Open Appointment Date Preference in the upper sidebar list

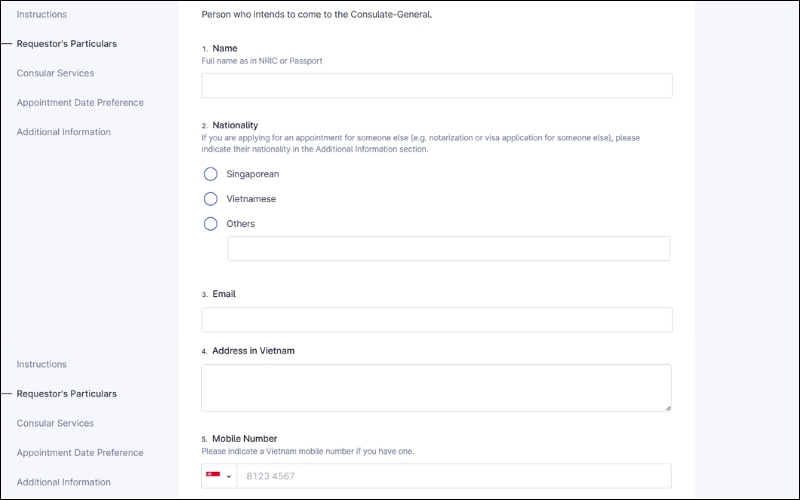(80, 102)
